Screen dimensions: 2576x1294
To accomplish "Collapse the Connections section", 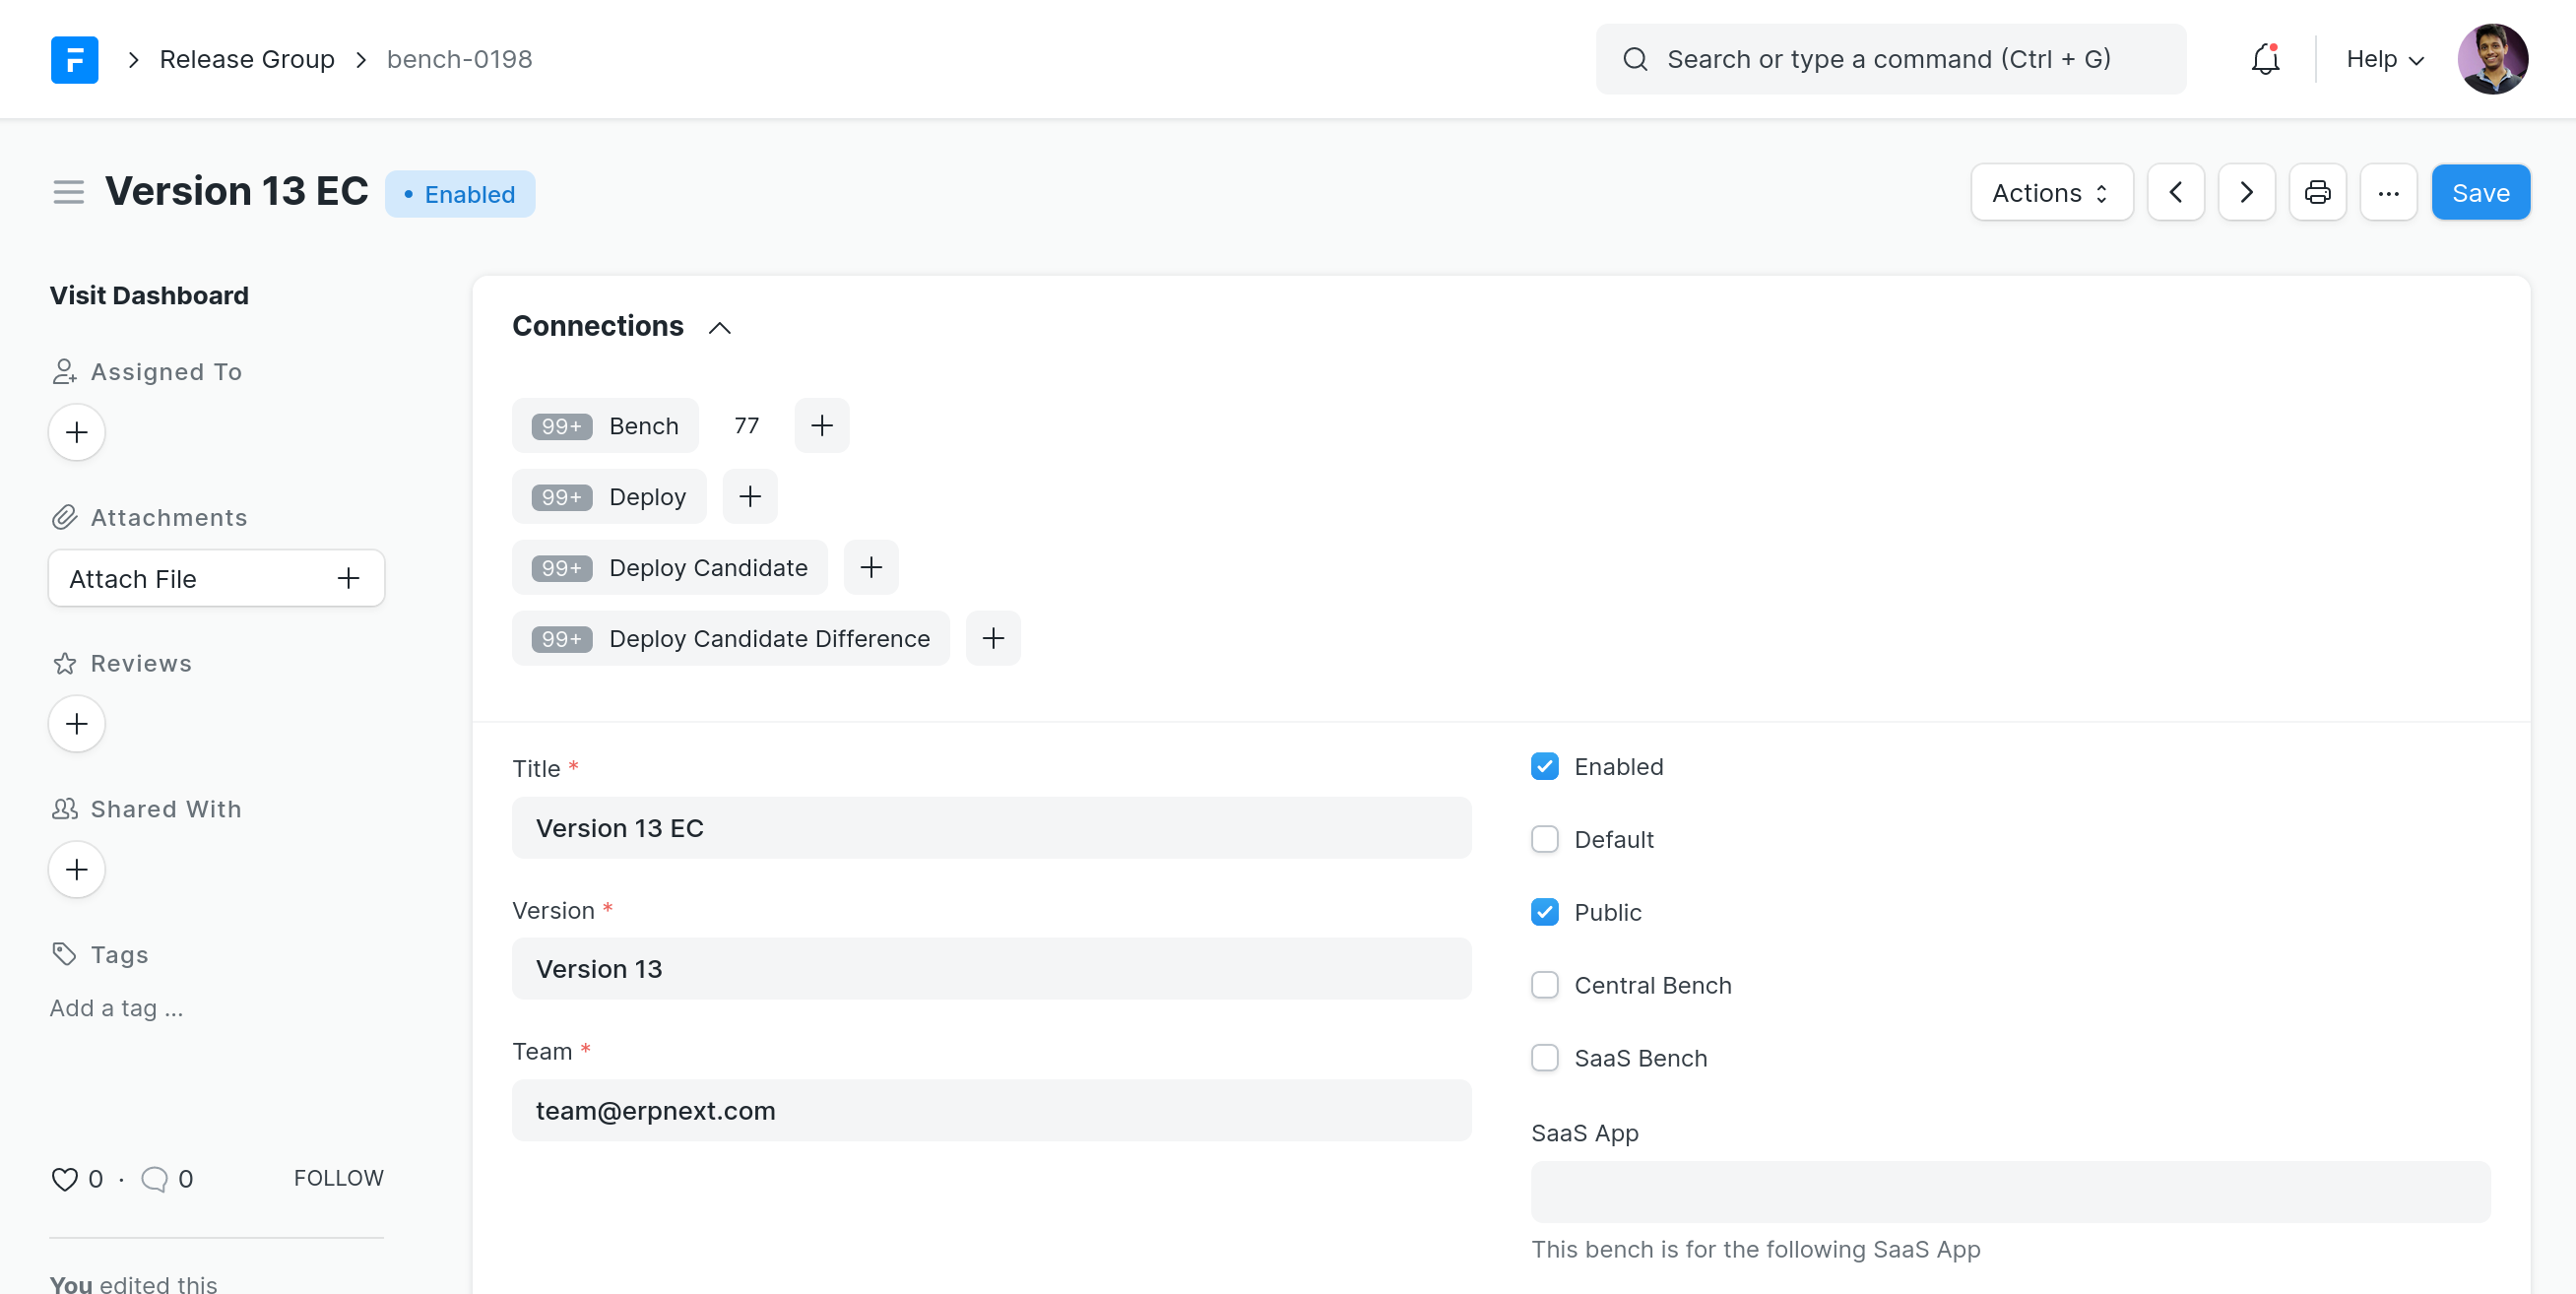I will tap(719, 327).
